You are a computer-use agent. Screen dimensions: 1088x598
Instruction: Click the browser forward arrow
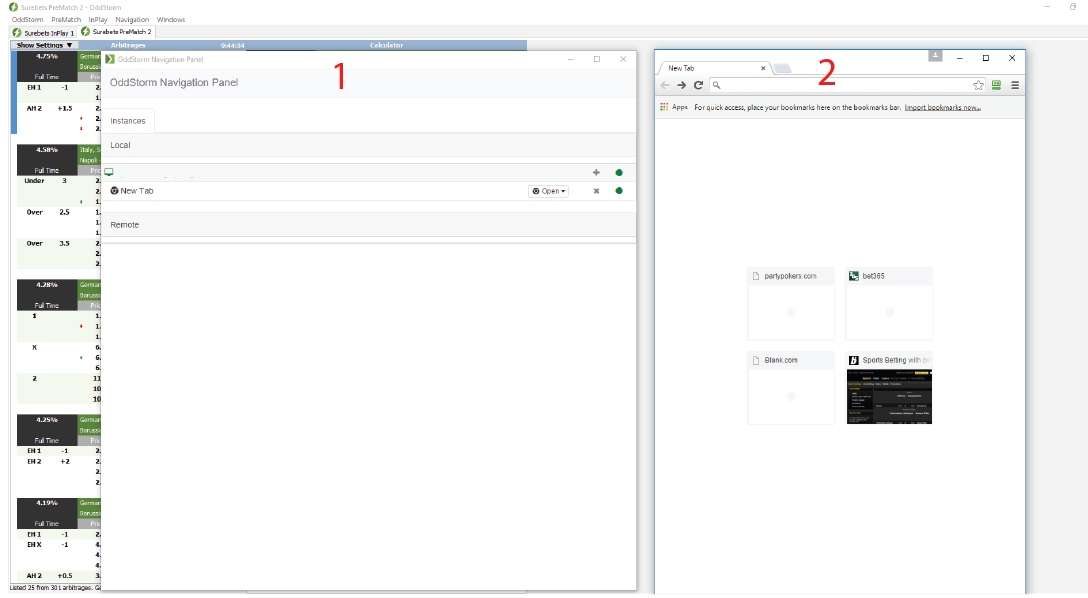681,86
